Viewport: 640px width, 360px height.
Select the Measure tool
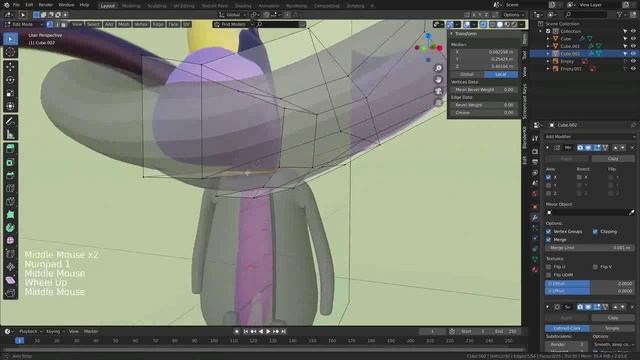[10, 134]
